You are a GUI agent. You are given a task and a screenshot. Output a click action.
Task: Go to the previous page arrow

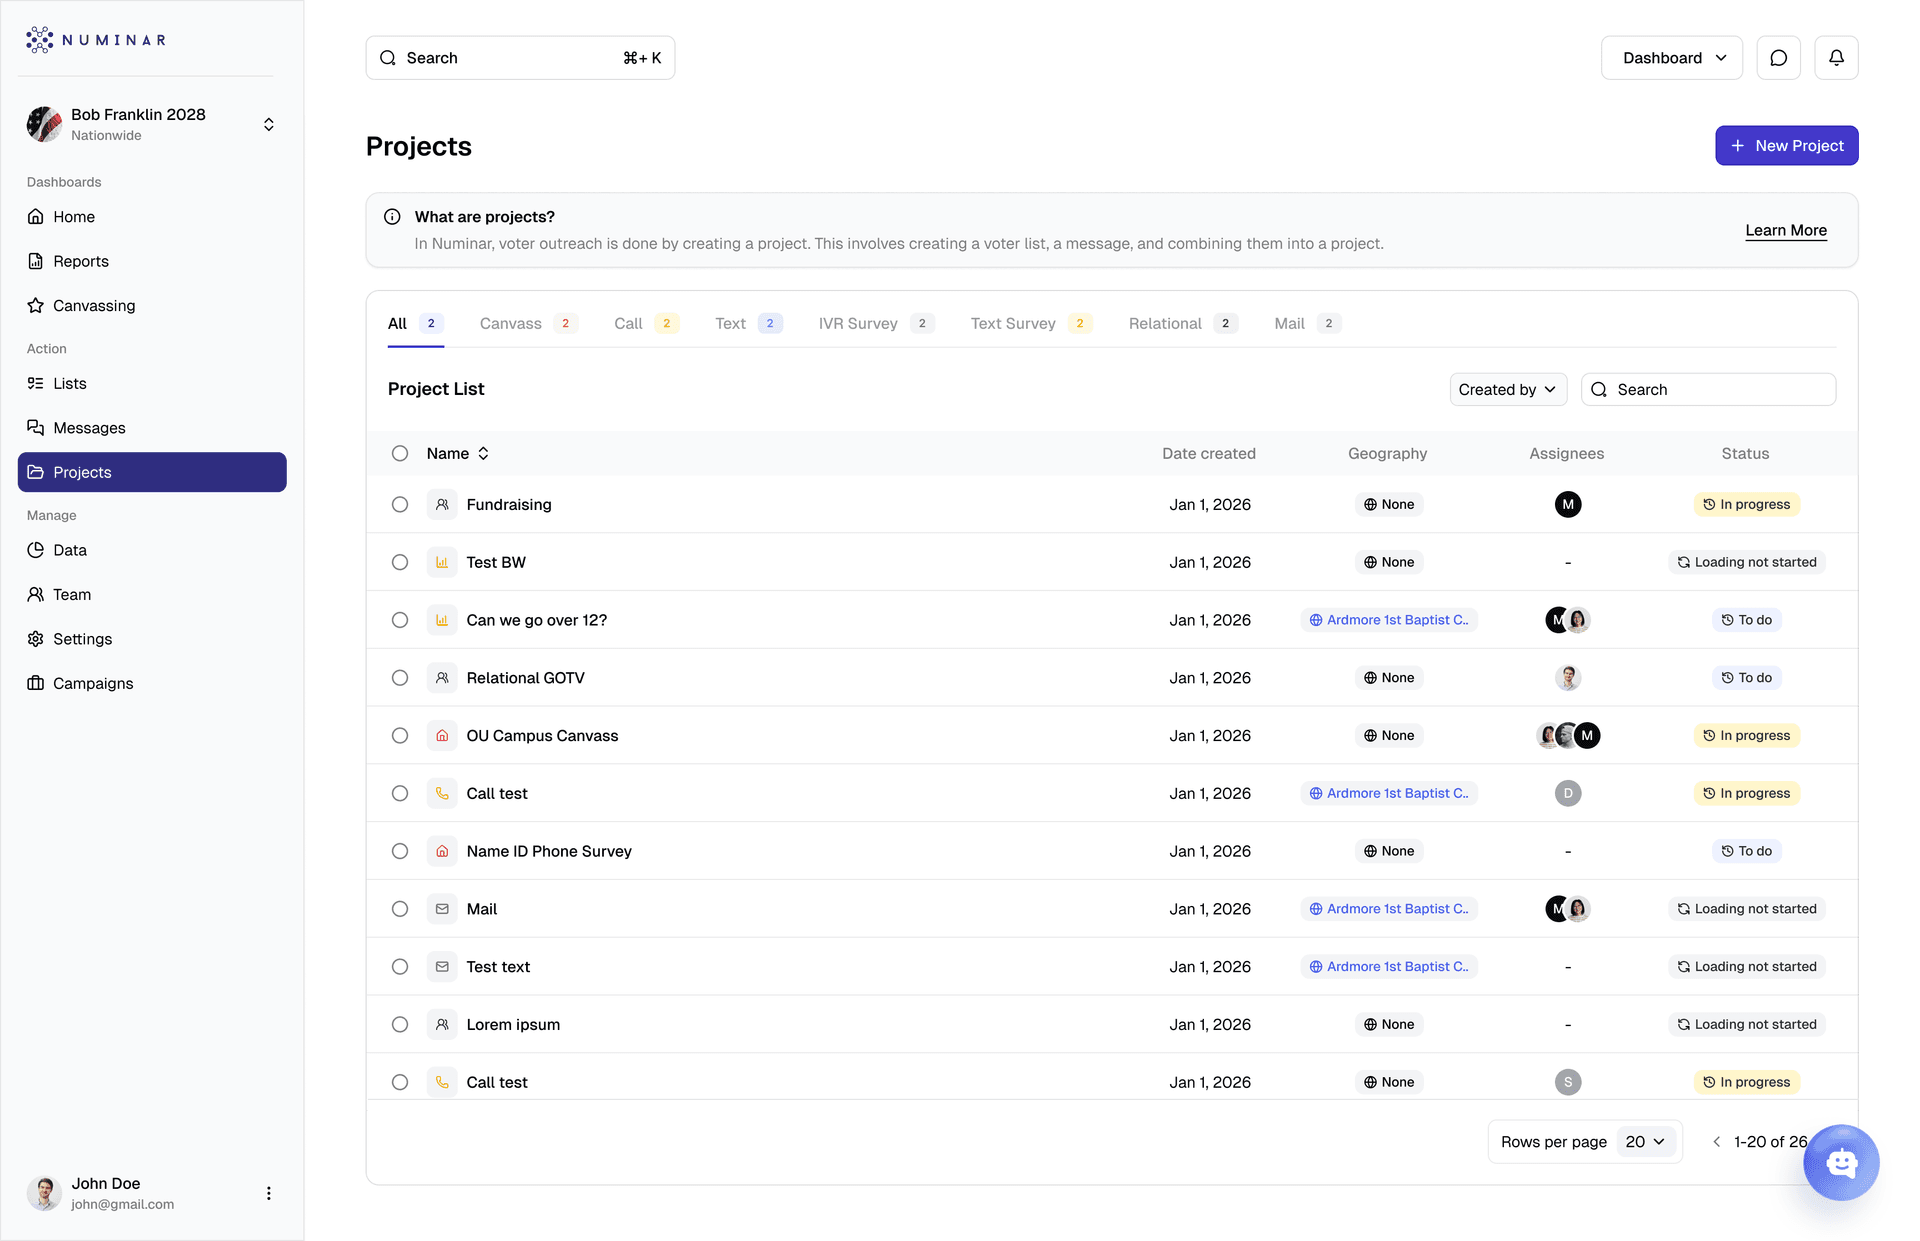[x=1716, y=1142]
